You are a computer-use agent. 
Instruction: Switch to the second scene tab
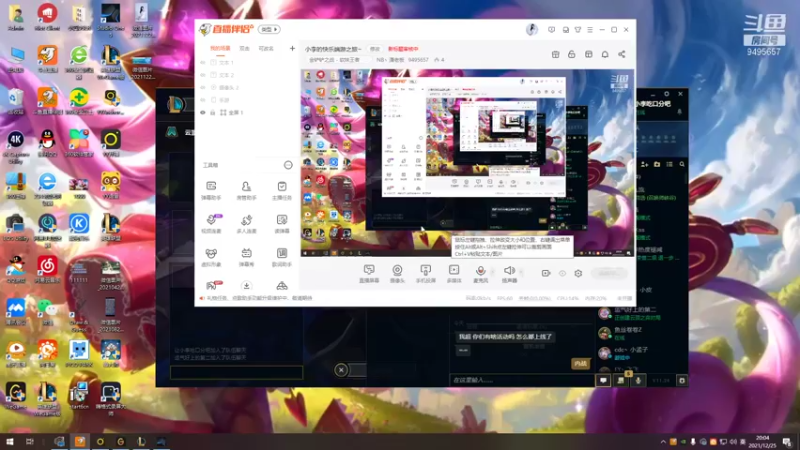pyautogui.click(x=245, y=48)
